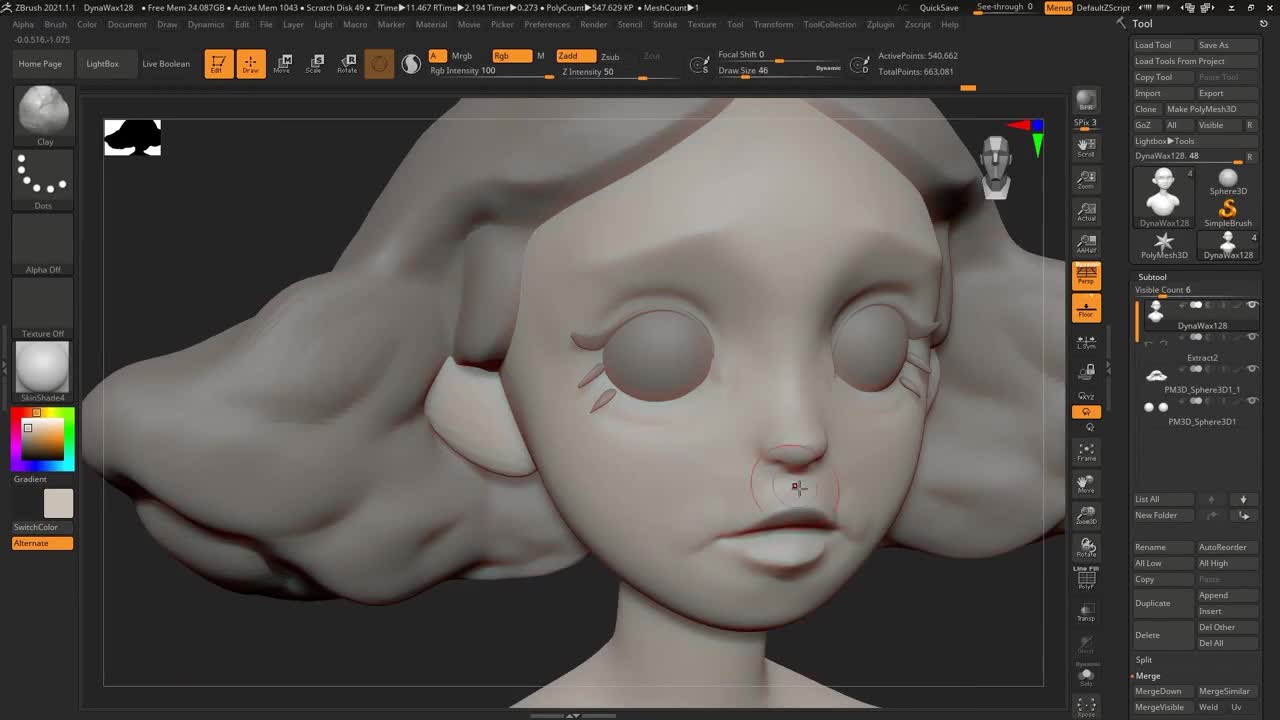1280x720 pixels.
Task: Open the Alpha Off selector
Action: [43, 245]
